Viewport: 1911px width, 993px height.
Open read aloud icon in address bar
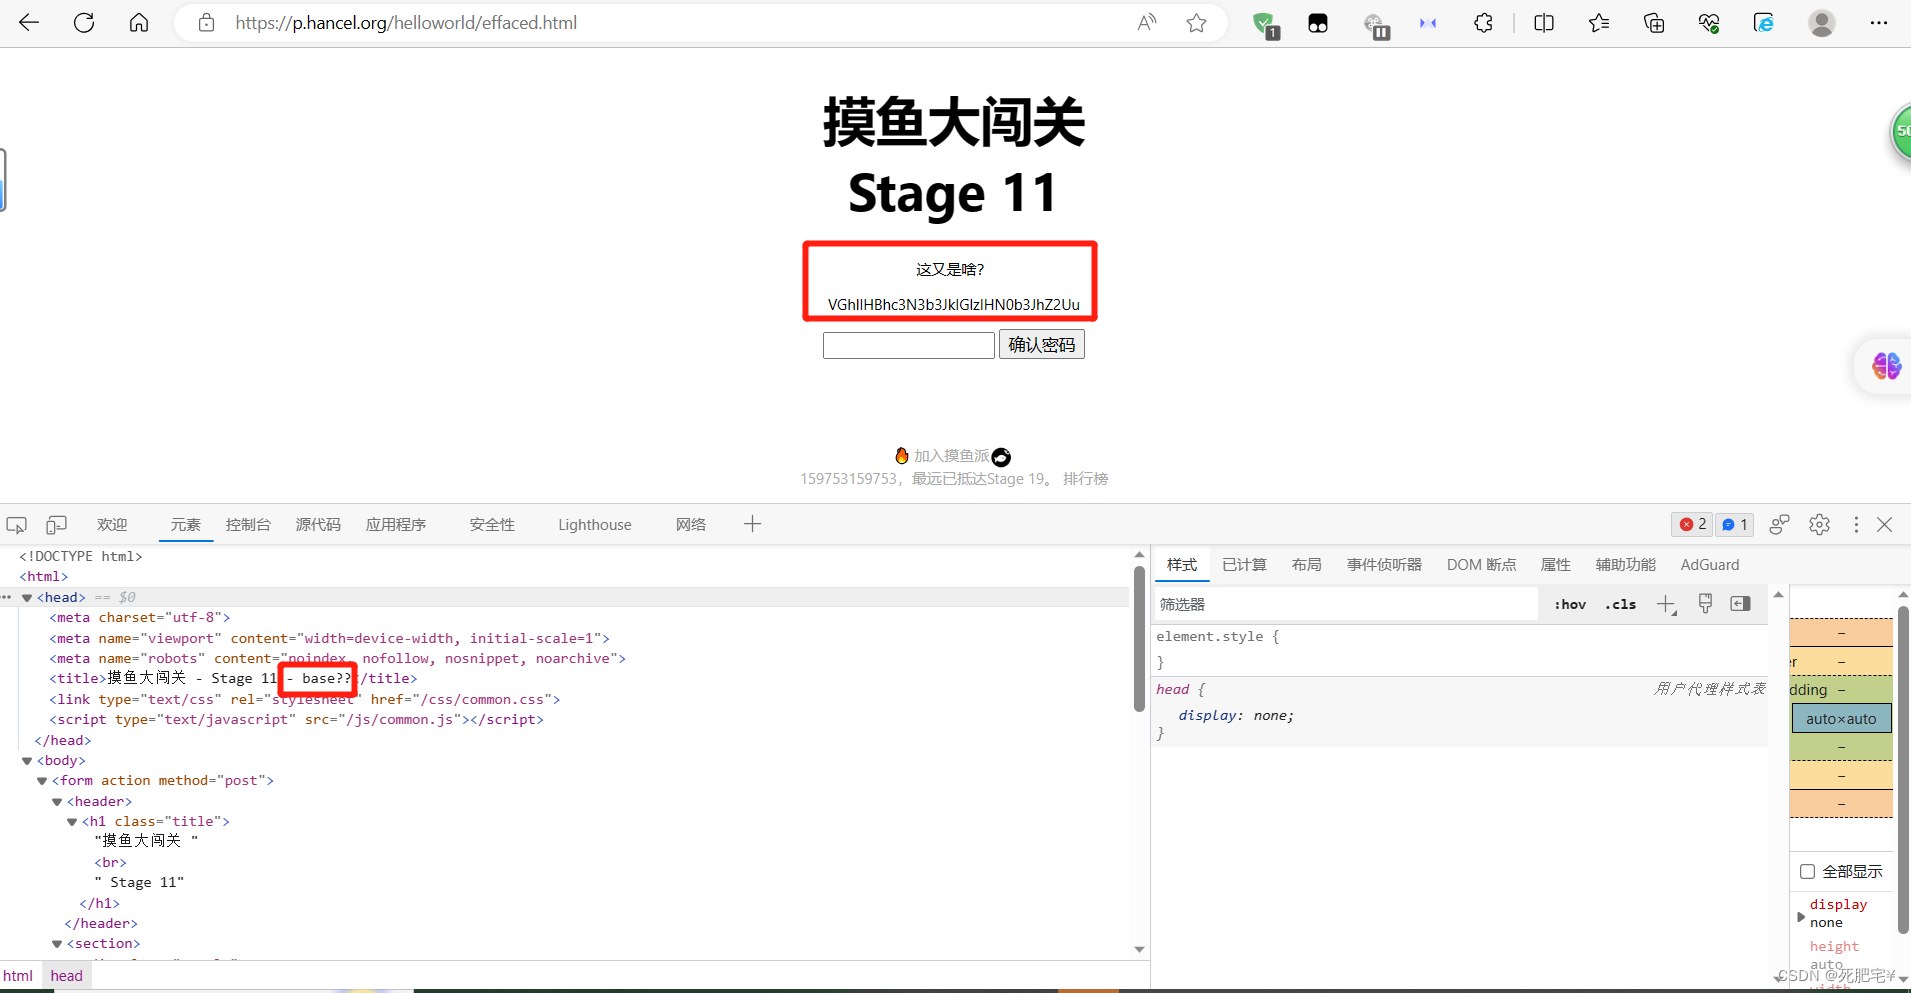click(x=1147, y=22)
